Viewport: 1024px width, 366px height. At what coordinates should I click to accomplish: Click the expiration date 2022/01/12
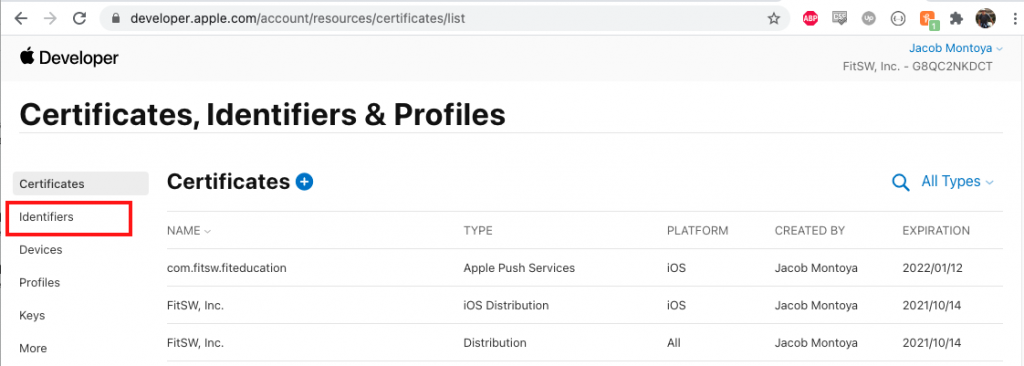pyautogui.click(x=933, y=268)
